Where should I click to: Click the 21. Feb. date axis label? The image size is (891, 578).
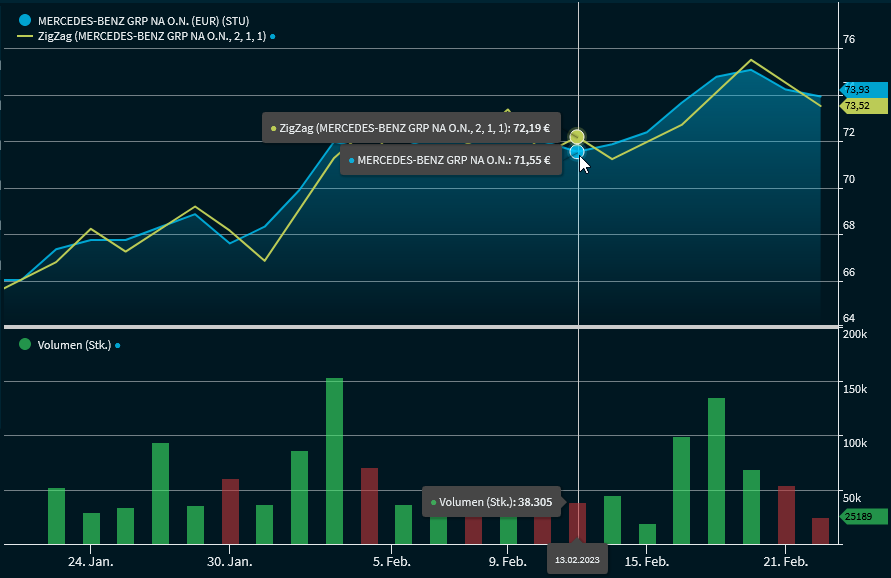pos(785,562)
